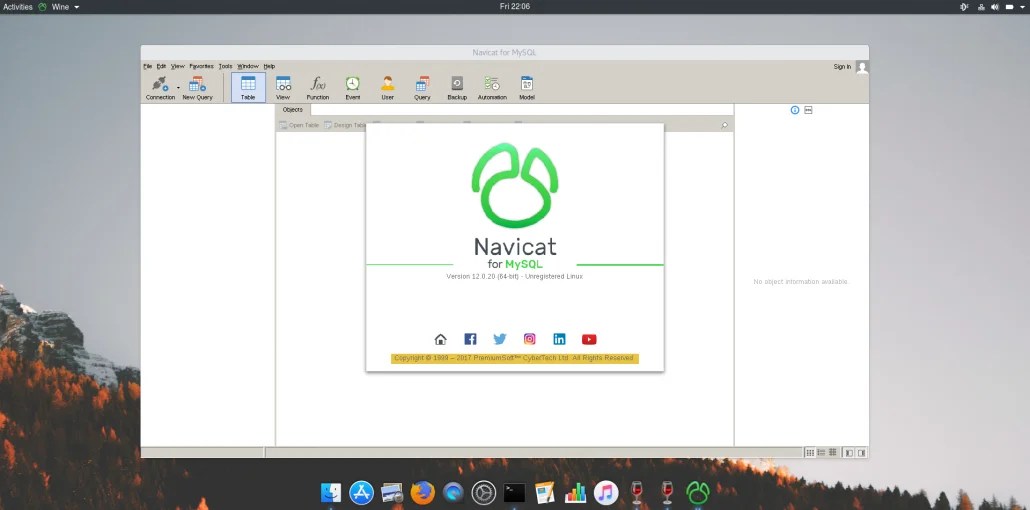Screen dimensions: 1030x510
Task: Click the Navicat icon in dock
Action: click(698, 492)
